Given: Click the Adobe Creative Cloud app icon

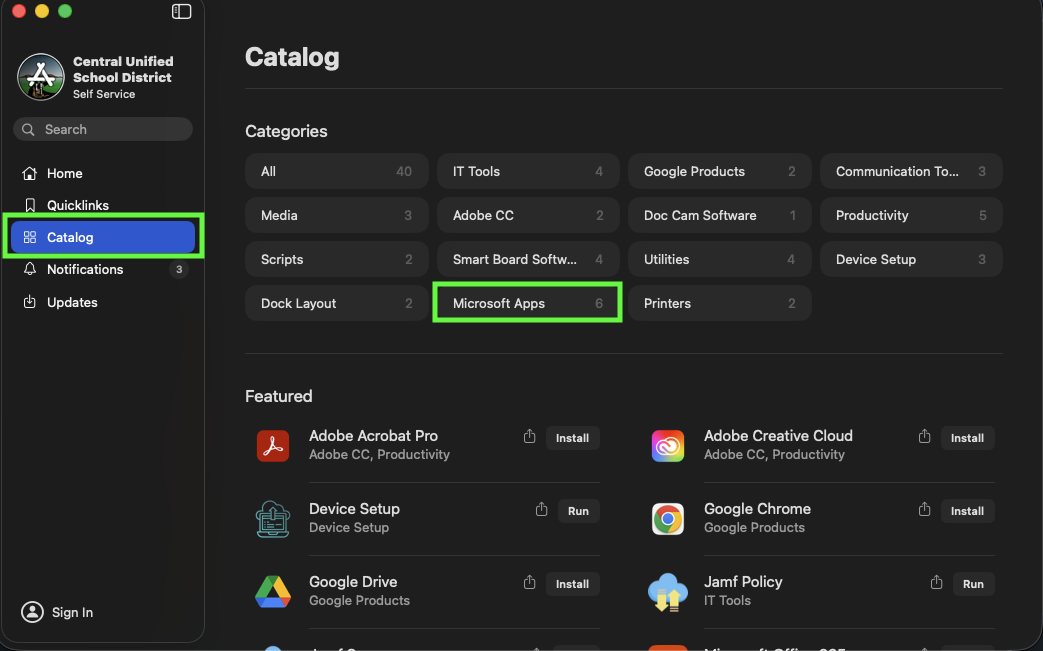Looking at the screenshot, I should pyautogui.click(x=668, y=446).
